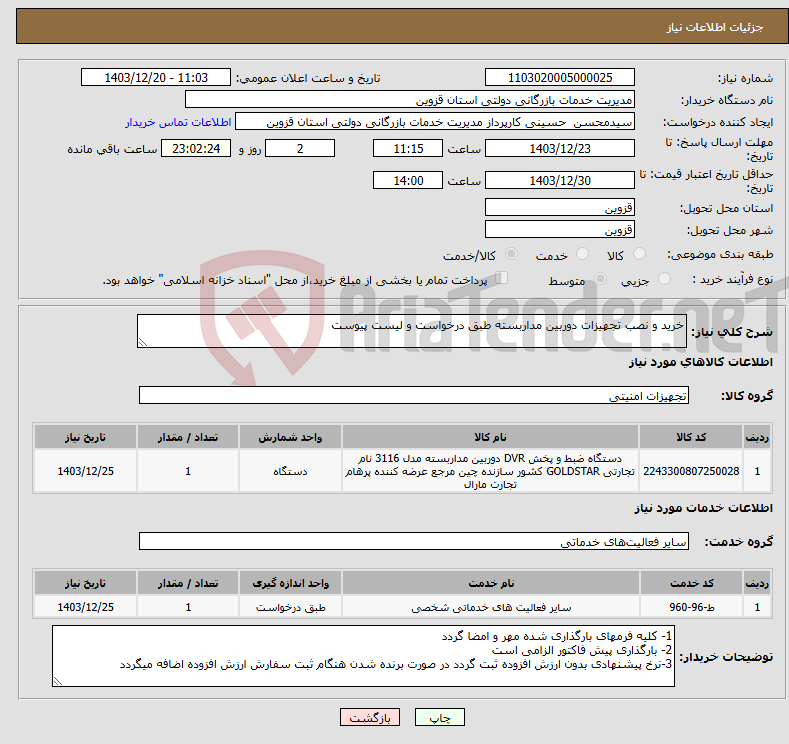Click the delivery city field قزوین

pos(560,229)
